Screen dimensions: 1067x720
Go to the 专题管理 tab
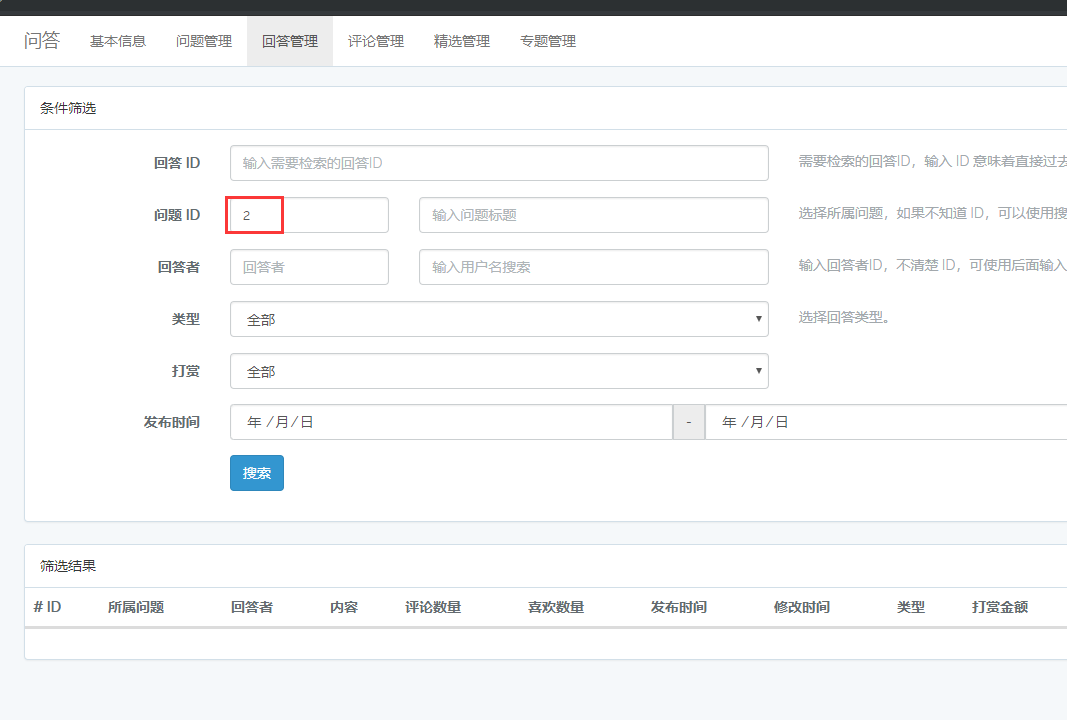click(x=547, y=41)
